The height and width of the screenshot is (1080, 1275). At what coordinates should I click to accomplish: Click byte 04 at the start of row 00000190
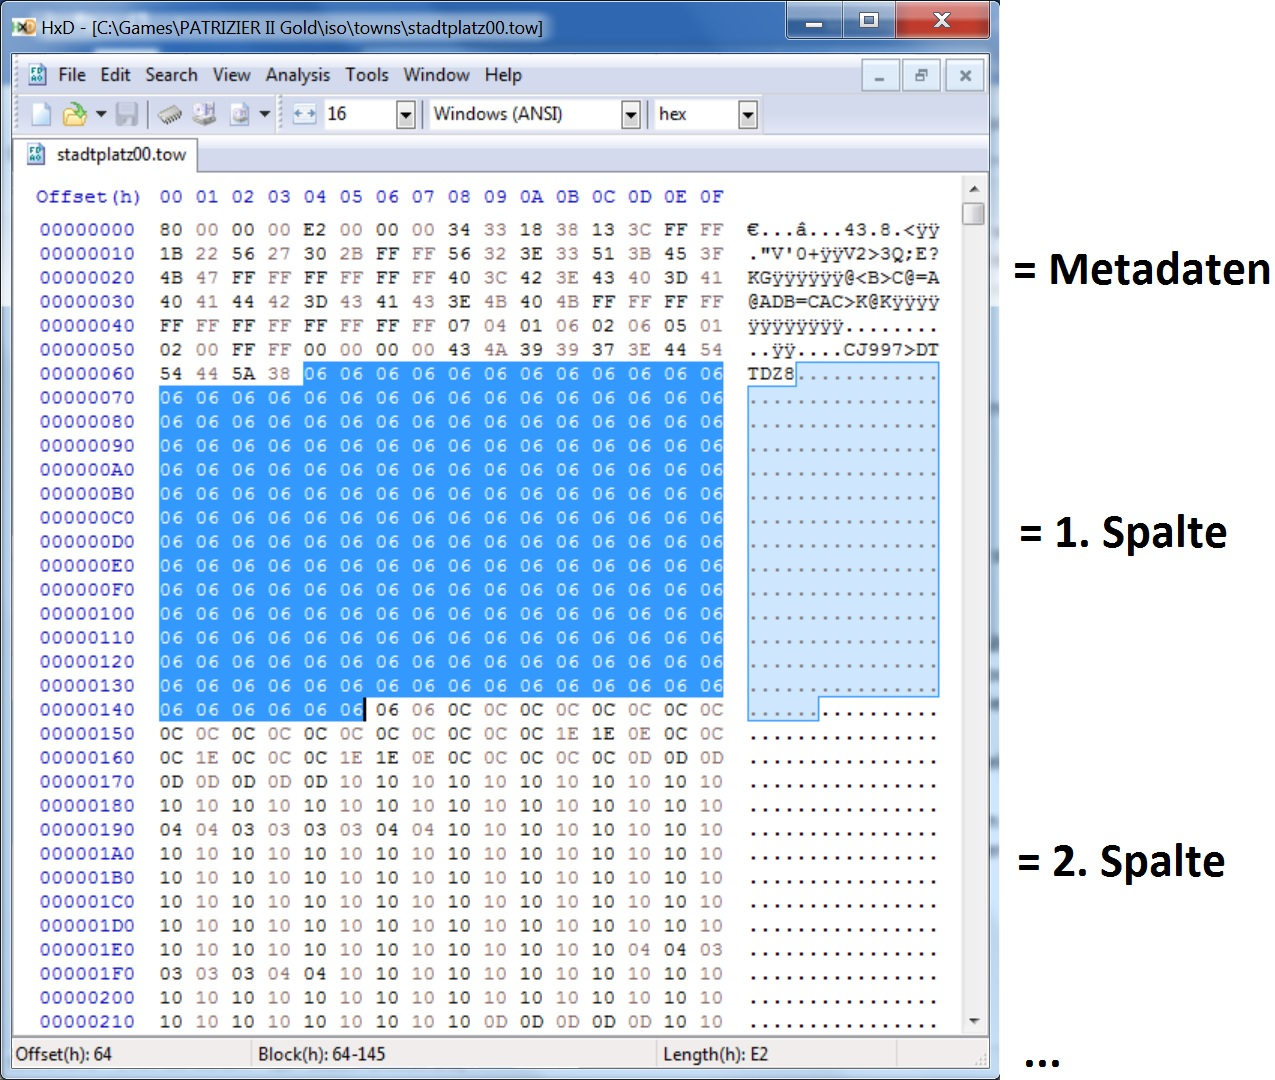171,830
